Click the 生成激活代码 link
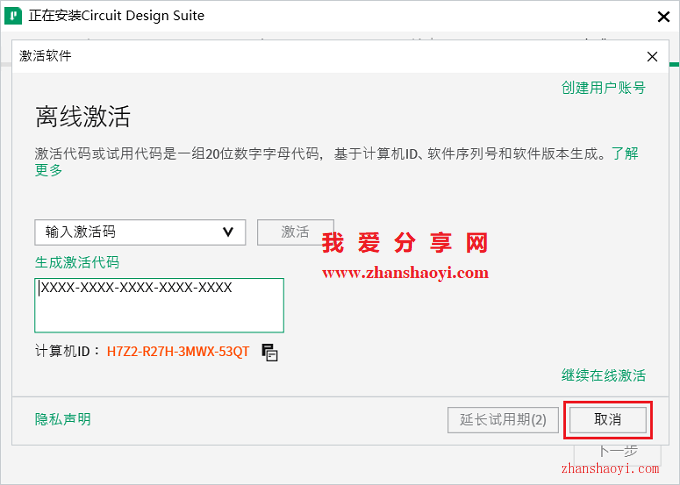Viewport: 680px width, 485px height. [x=77, y=262]
